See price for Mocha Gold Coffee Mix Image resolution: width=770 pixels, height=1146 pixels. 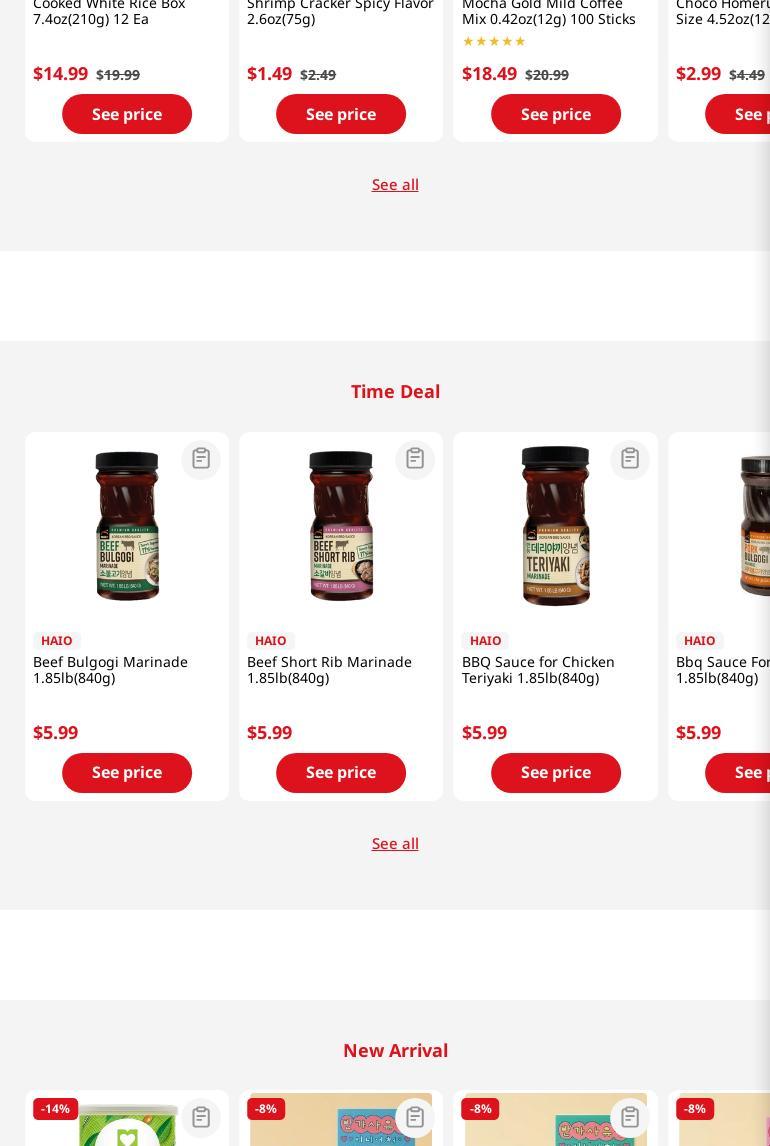point(556,114)
